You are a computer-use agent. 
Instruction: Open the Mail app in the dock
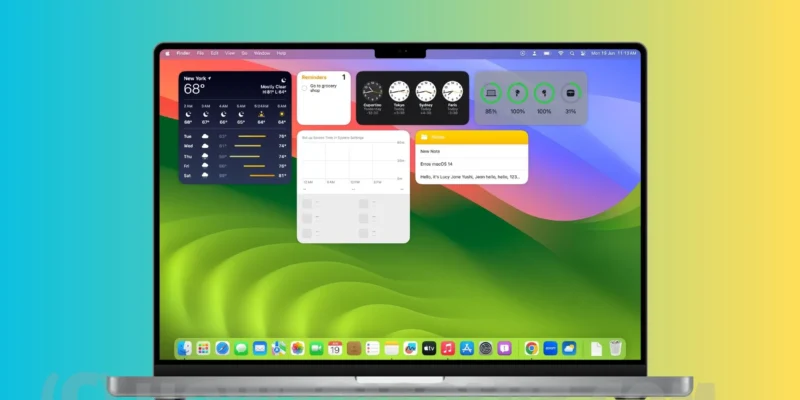[260, 348]
